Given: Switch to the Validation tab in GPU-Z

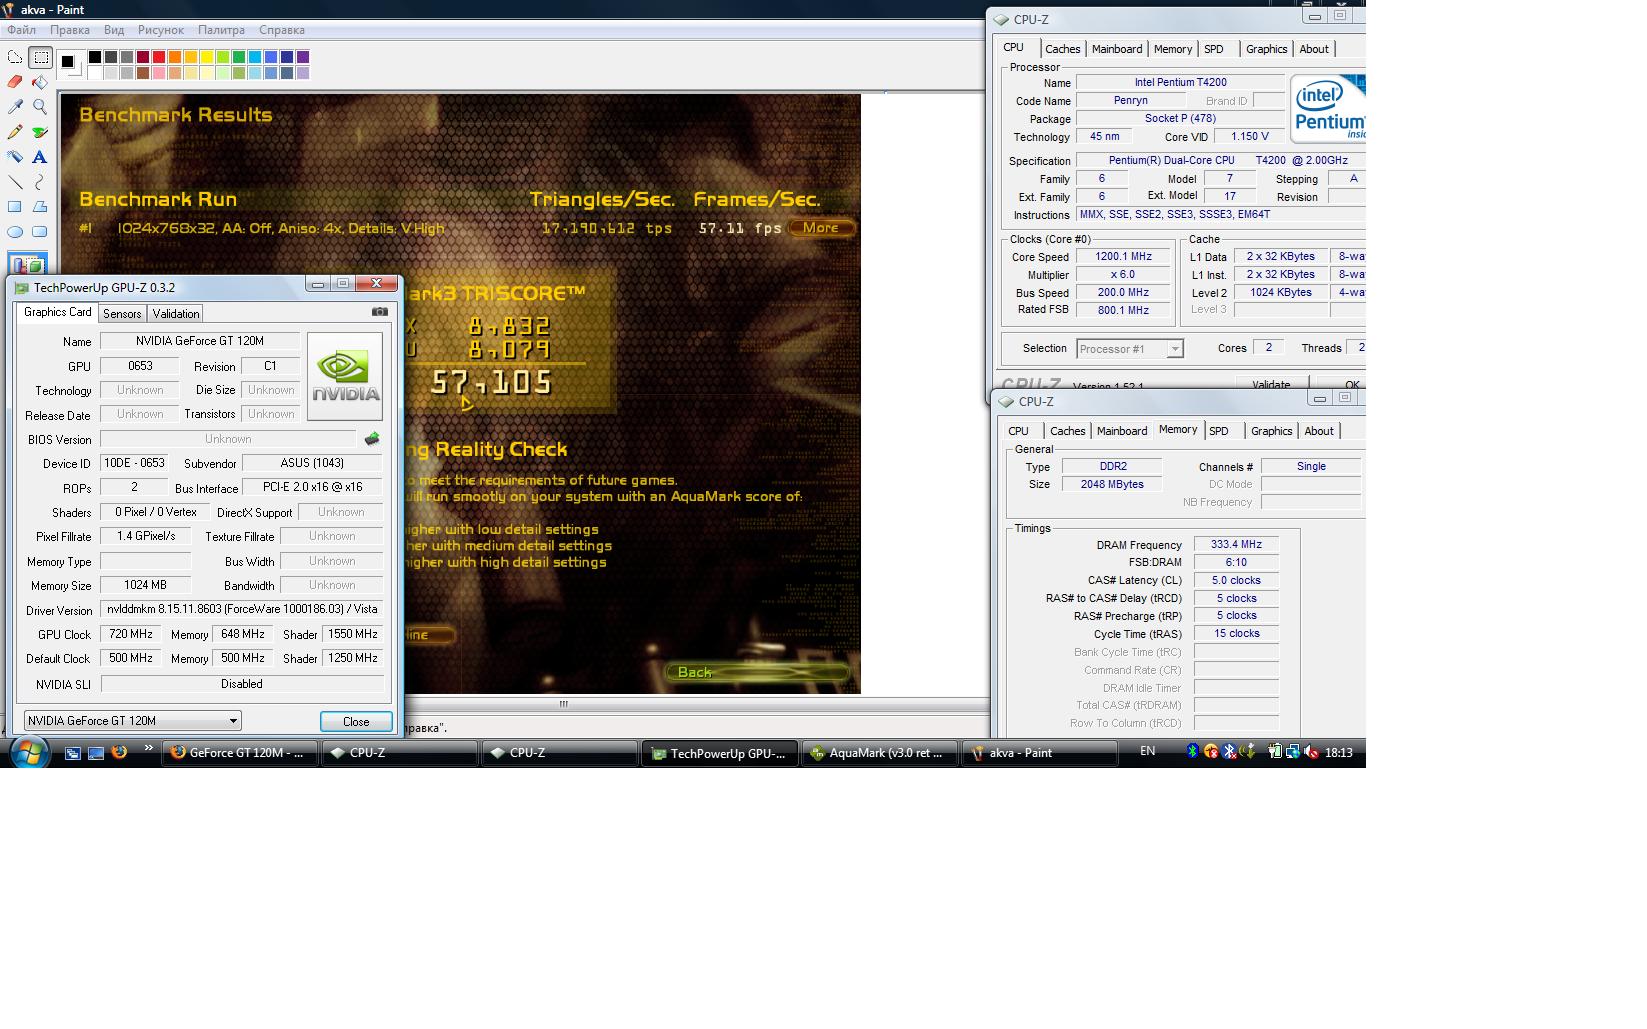Looking at the screenshot, I should [x=176, y=314].
